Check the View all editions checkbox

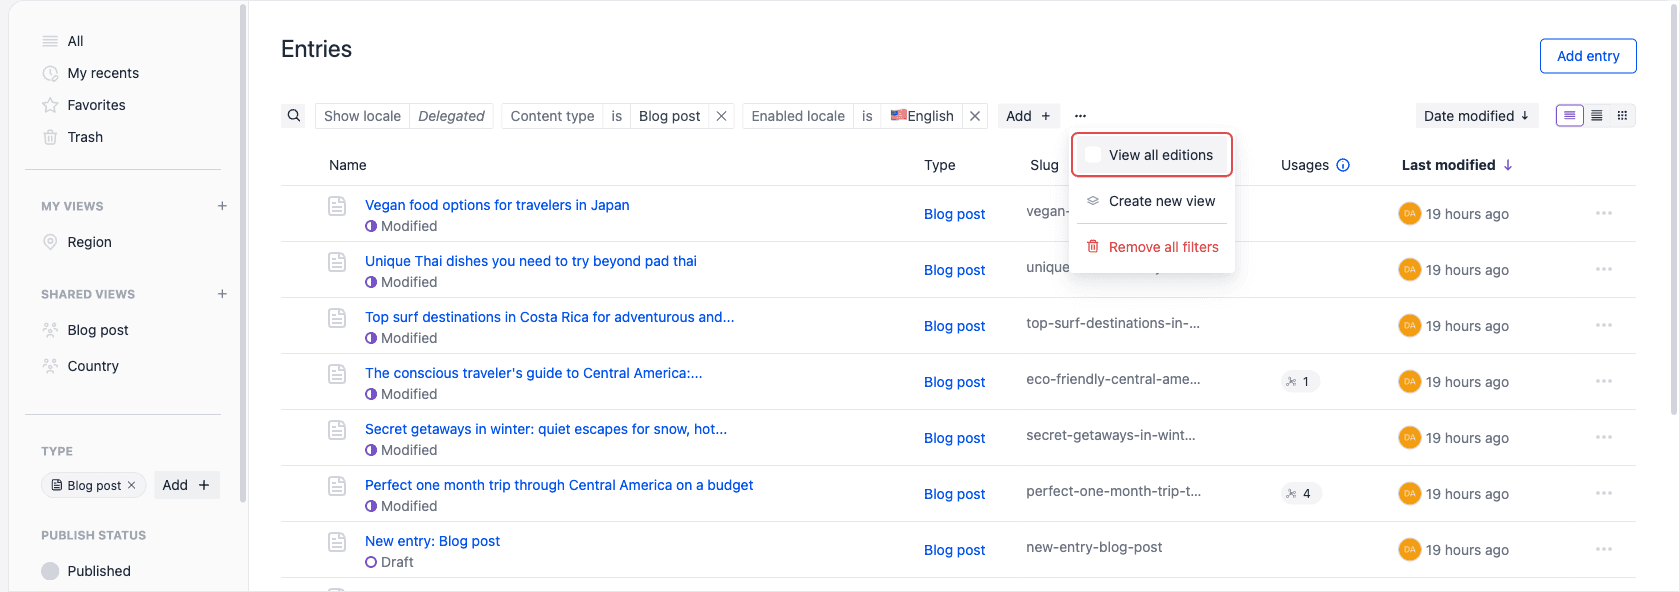pos(1093,155)
